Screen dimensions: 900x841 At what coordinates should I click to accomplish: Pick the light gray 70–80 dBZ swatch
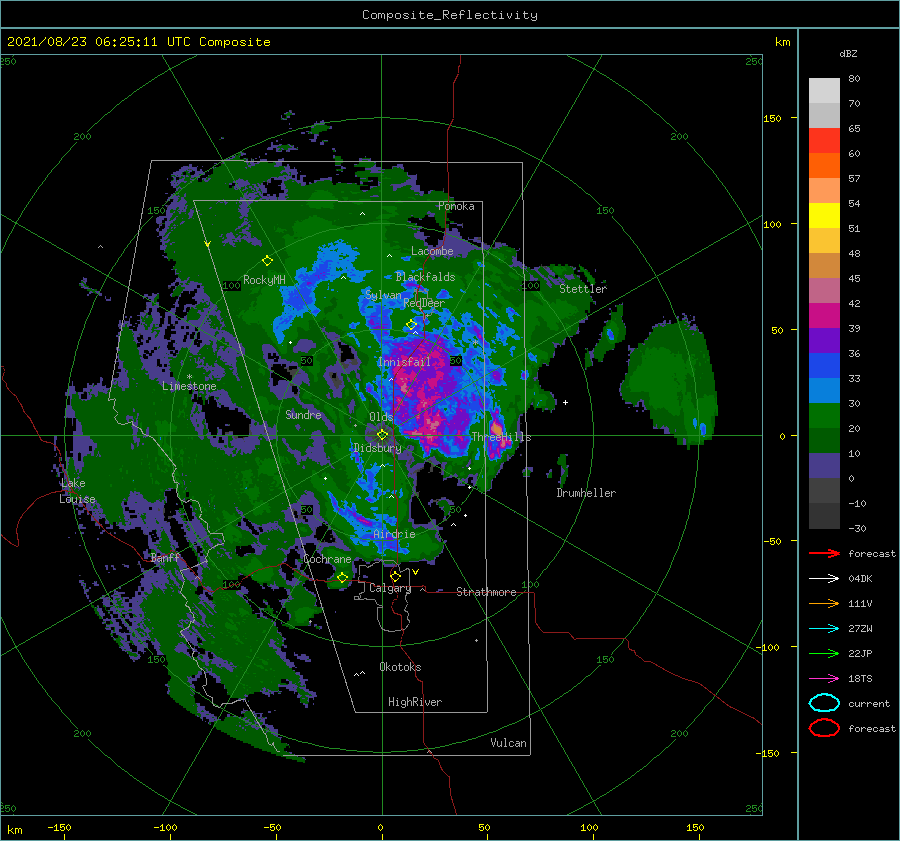click(824, 91)
